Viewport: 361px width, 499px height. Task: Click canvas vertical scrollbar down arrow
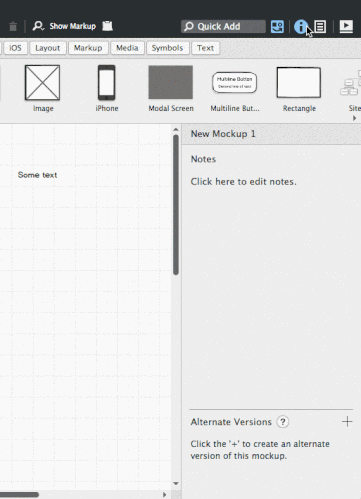pos(176,483)
